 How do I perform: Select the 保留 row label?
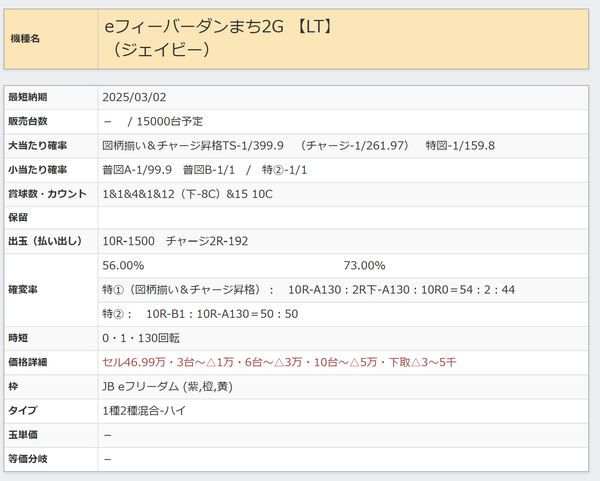[18, 218]
